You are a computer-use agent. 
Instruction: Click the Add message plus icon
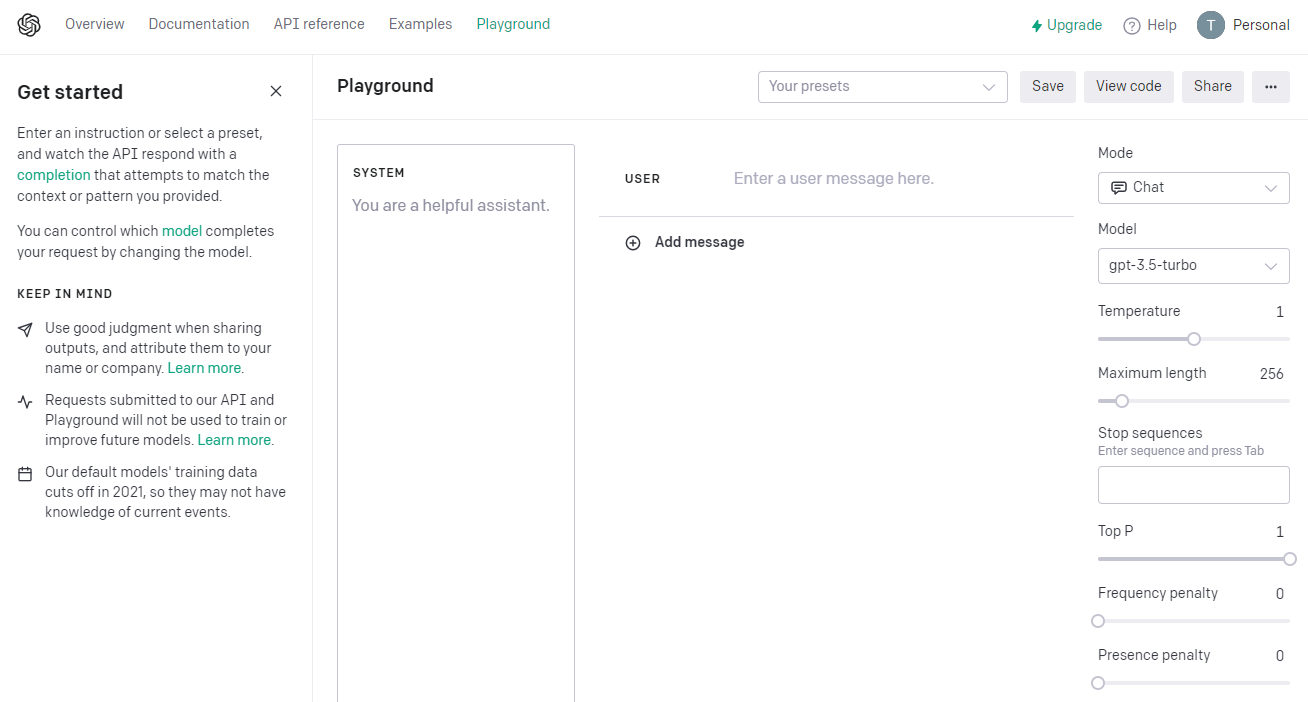(633, 242)
